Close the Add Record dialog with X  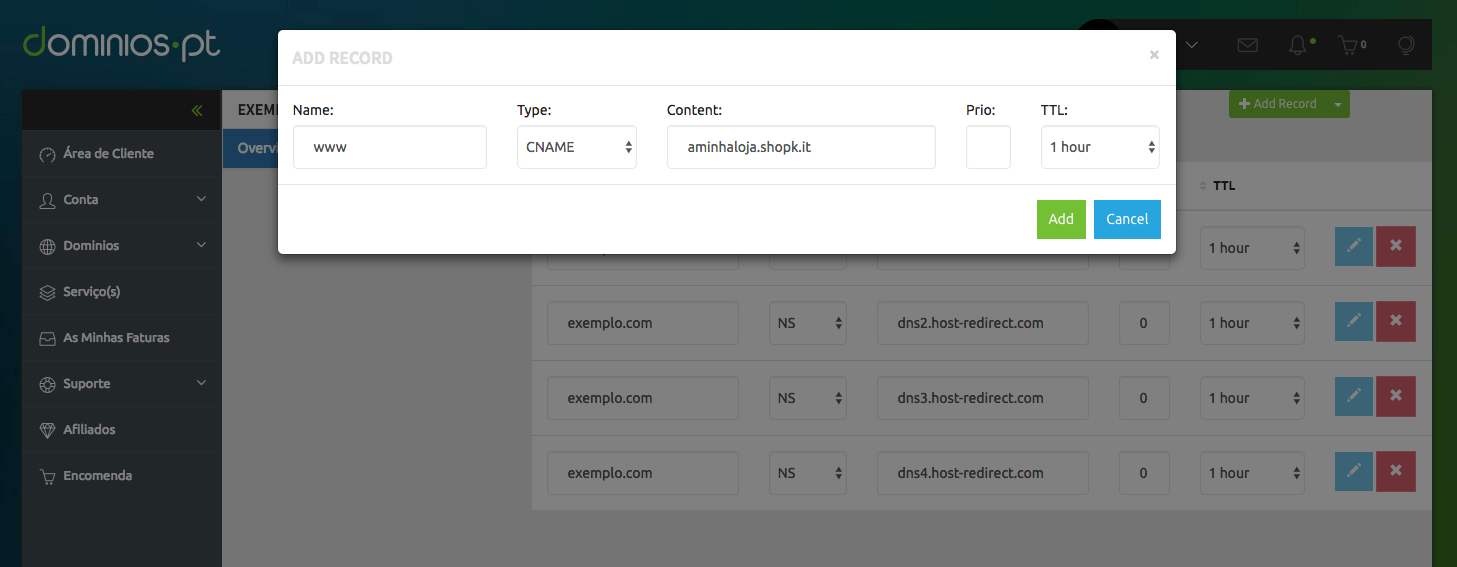tap(1154, 55)
